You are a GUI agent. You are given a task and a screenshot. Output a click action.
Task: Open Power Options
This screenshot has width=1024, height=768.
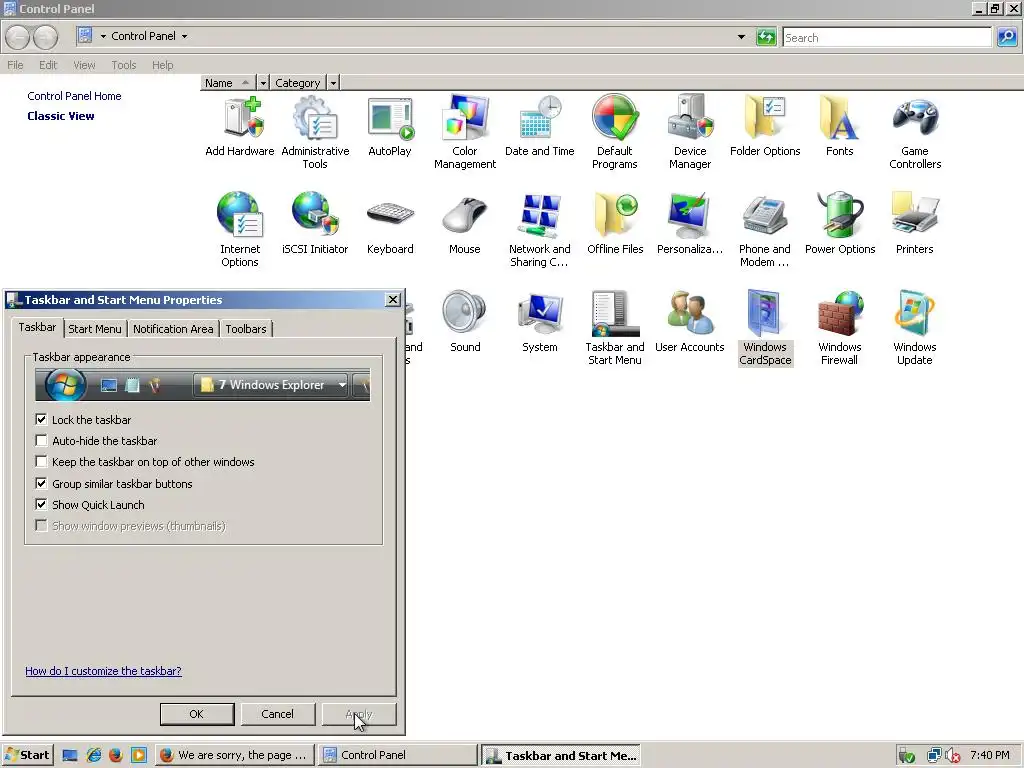pos(840,223)
